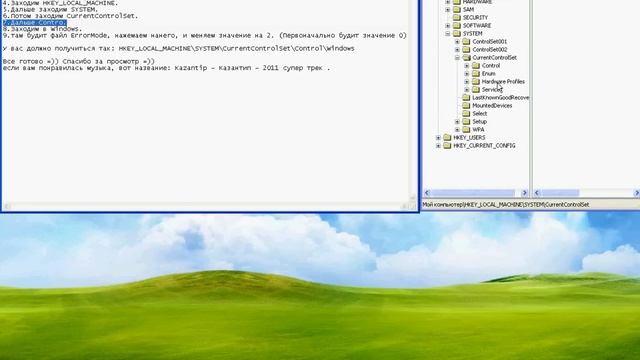The height and width of the screenshot is (360, 640).
Task: Expand the ControlSet001 key
Action: click(x=457, y=41)
